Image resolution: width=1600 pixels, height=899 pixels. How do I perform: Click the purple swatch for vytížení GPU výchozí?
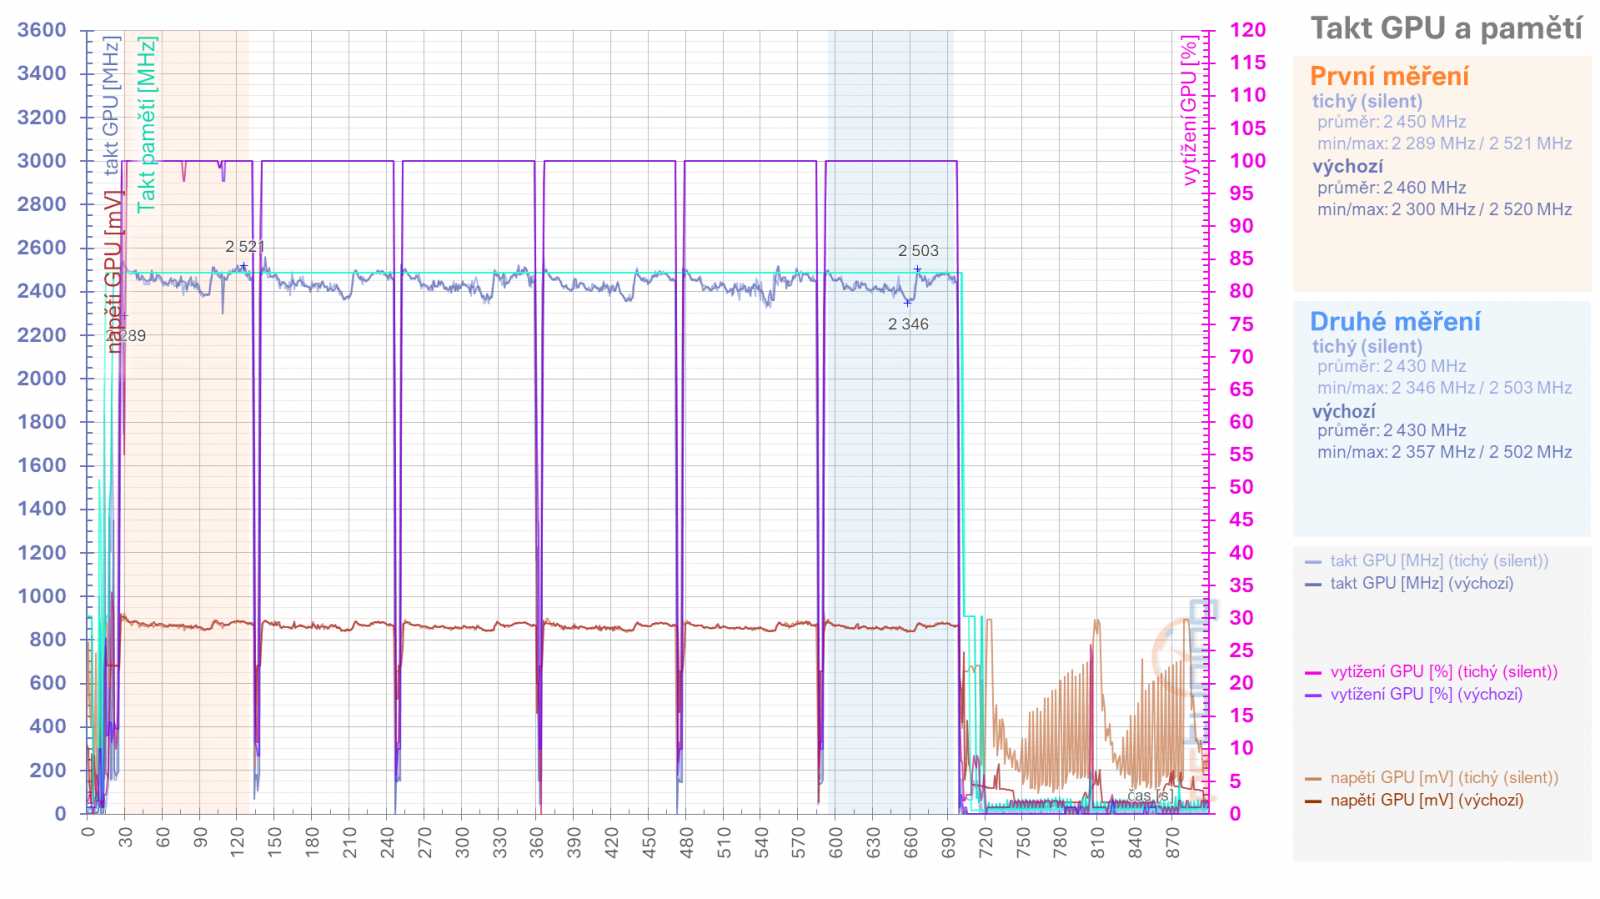1313,695
